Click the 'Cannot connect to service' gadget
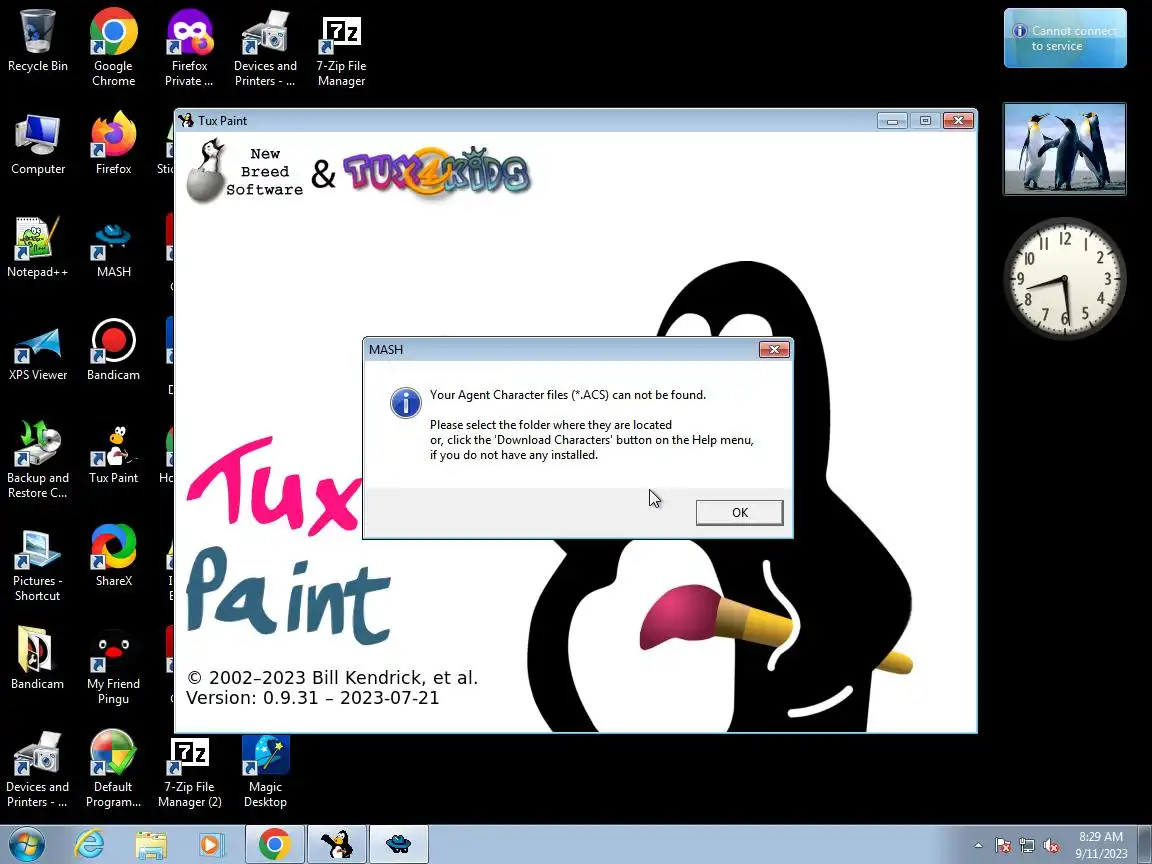 (x=1065, y=38)
